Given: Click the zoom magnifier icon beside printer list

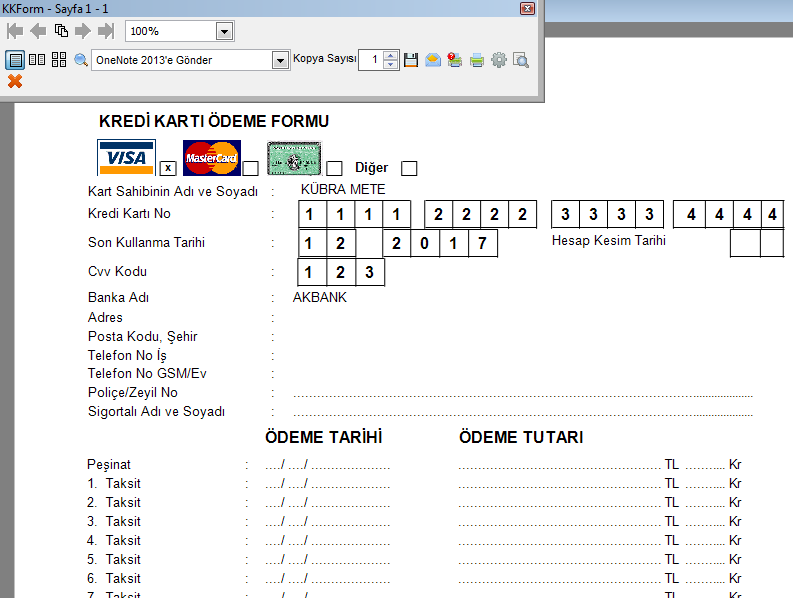Looking at the screenshot, I should 81,60.
